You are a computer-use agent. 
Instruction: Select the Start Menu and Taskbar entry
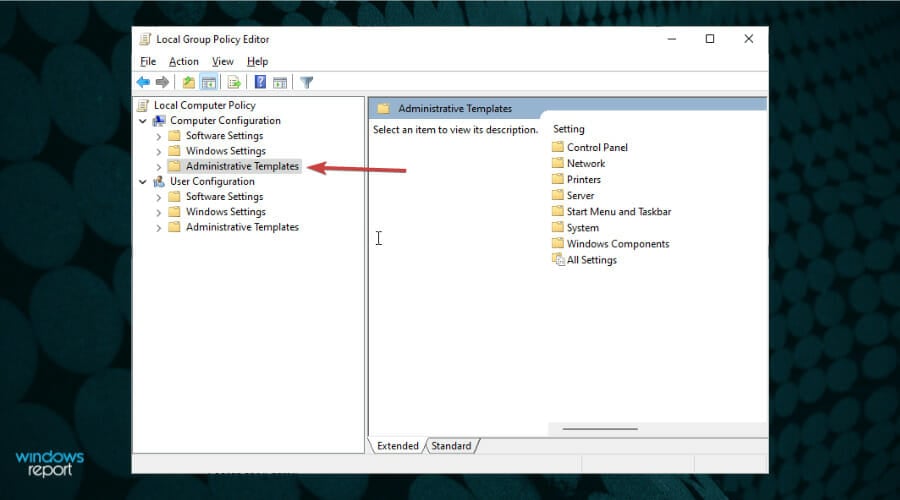coord(619,211)
